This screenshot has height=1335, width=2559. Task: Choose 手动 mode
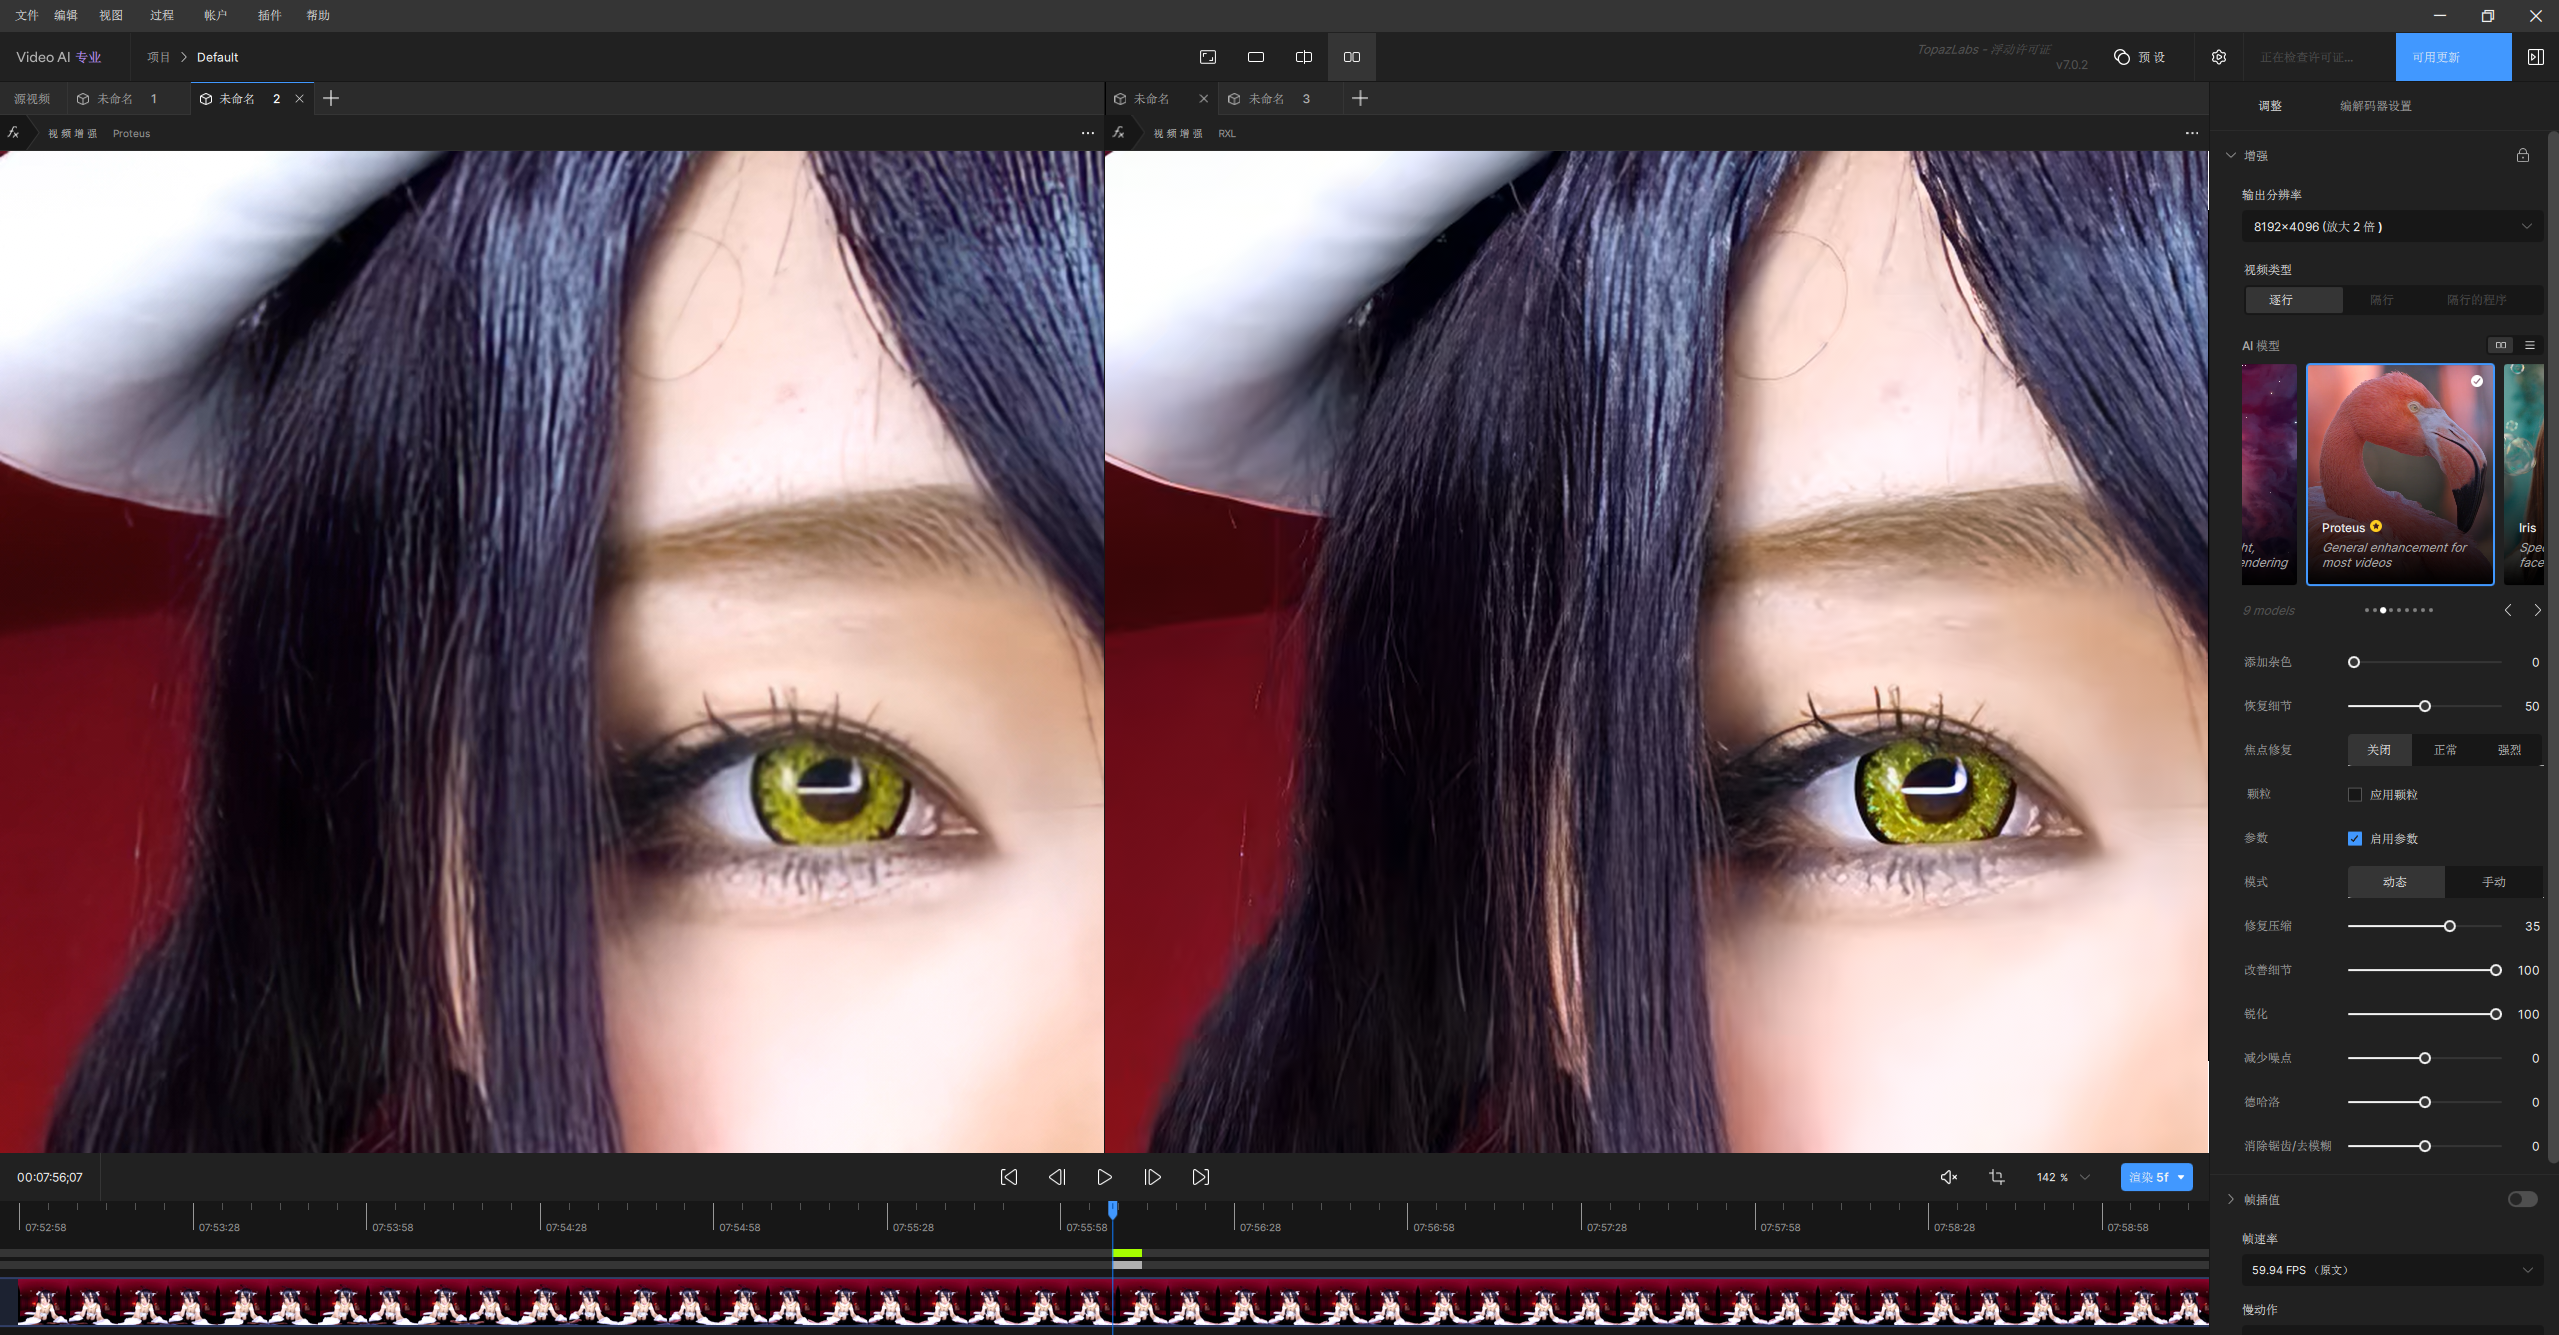2494,882
